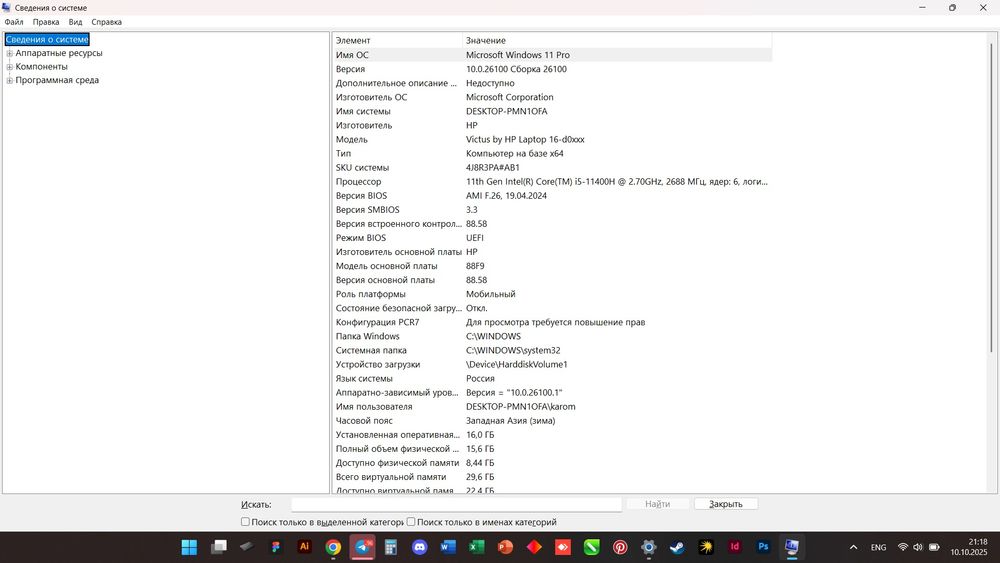Click the Victus by HP Laptop model value

click(x=525, y=139)
